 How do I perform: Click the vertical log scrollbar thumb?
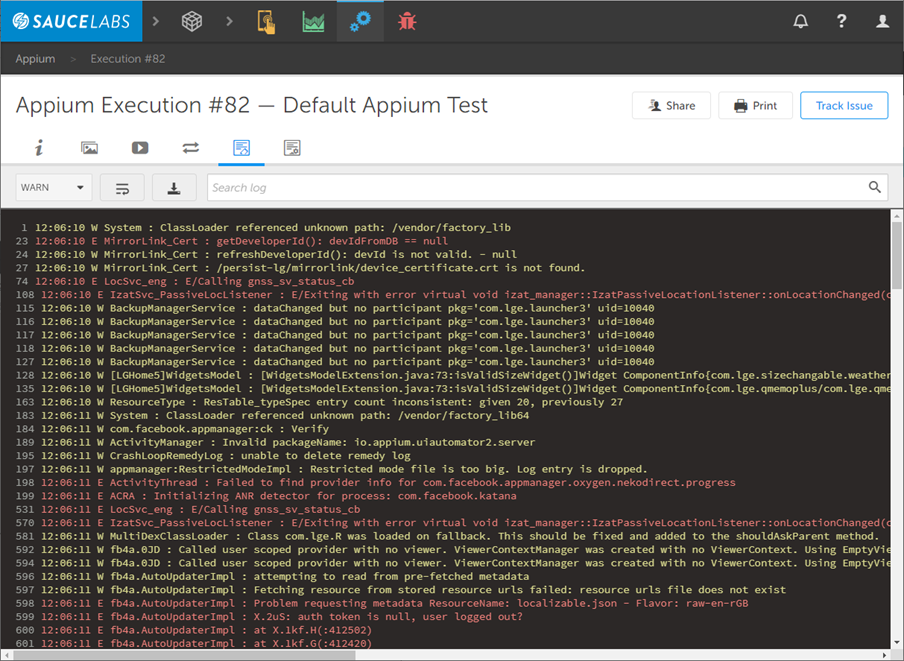[x=897, y=255]
